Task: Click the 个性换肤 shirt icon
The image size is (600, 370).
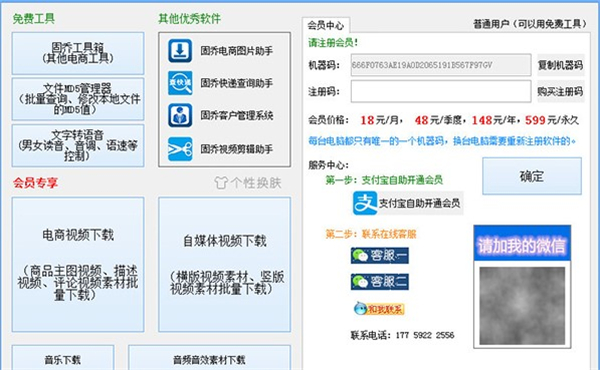Action: [x=221, y=183]
